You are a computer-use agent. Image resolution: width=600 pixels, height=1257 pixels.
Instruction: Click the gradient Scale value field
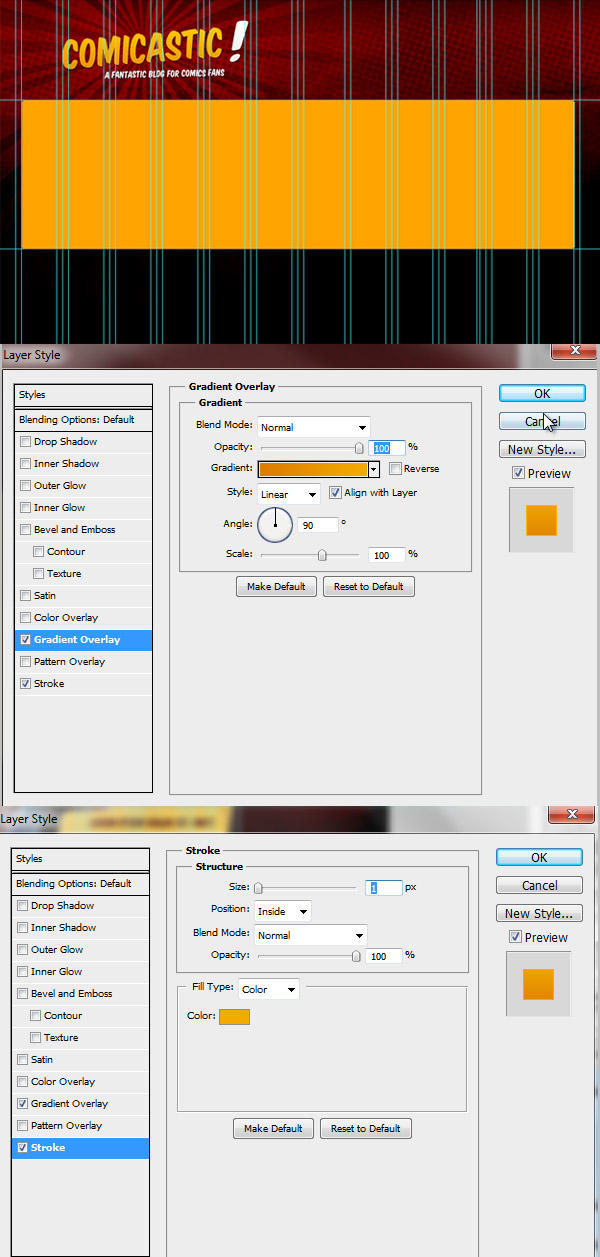click(x=386, y=555)
